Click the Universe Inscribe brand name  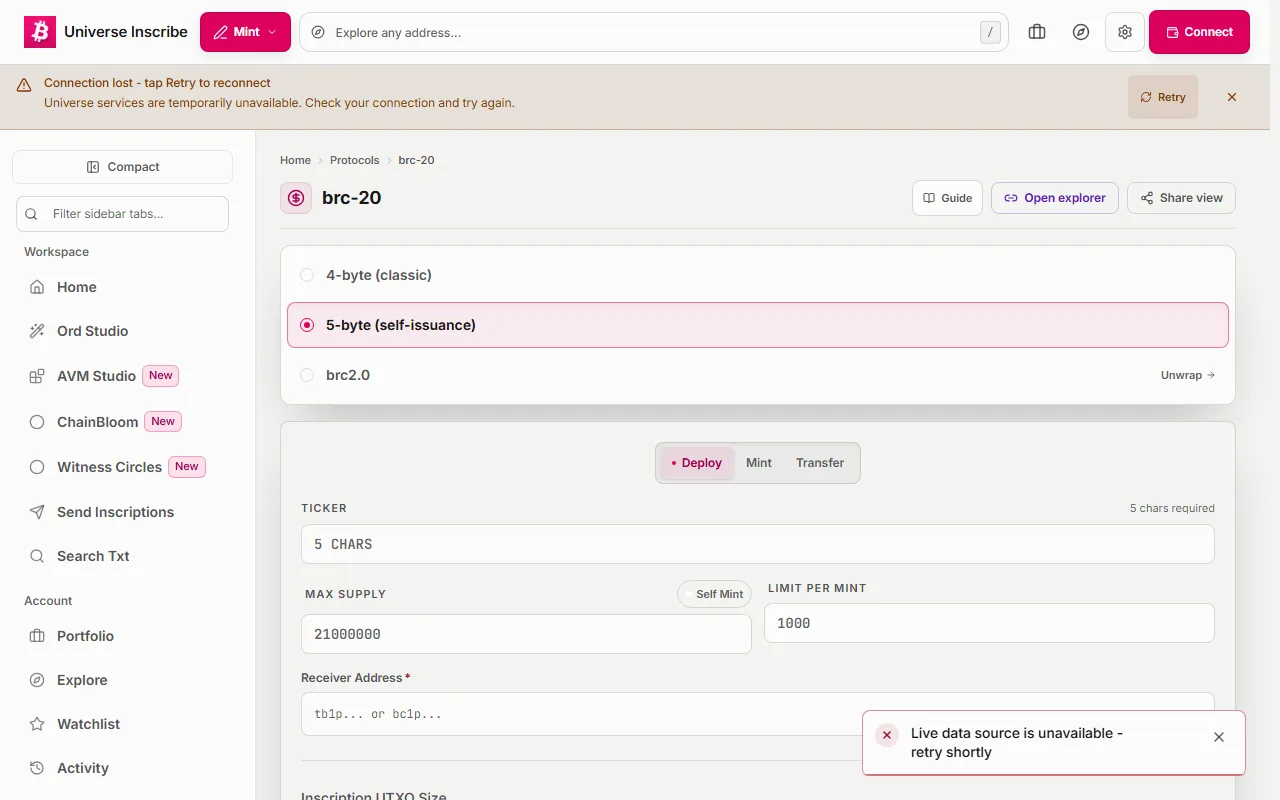pos(126,32)
